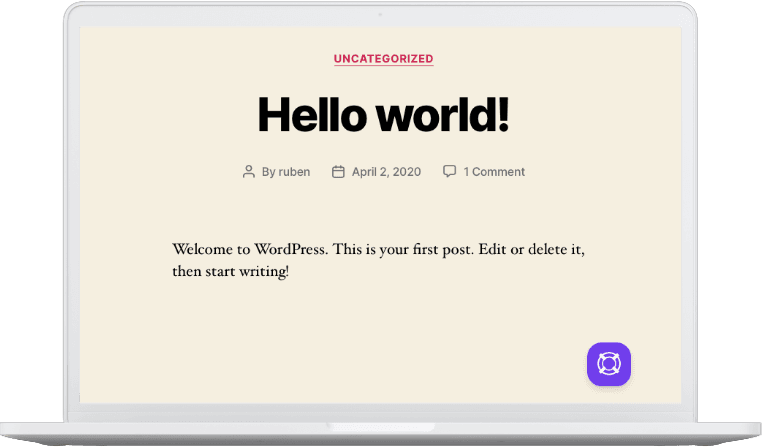Image resolution: width=763 pixels, height=447 pixels.
Task: Click the author person icon
Action: tap(249, 172)
